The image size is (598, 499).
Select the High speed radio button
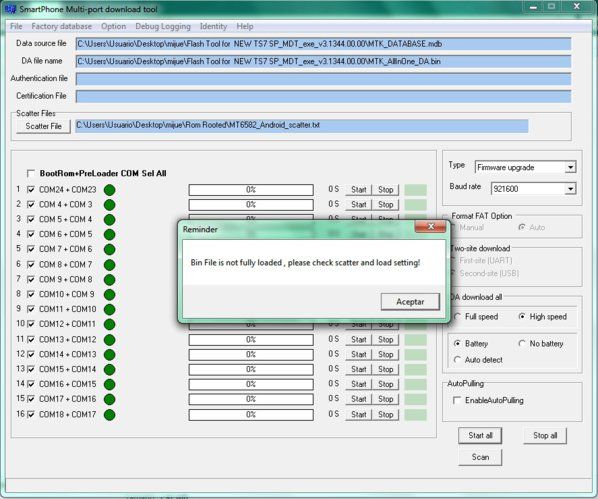coord(522,317)
